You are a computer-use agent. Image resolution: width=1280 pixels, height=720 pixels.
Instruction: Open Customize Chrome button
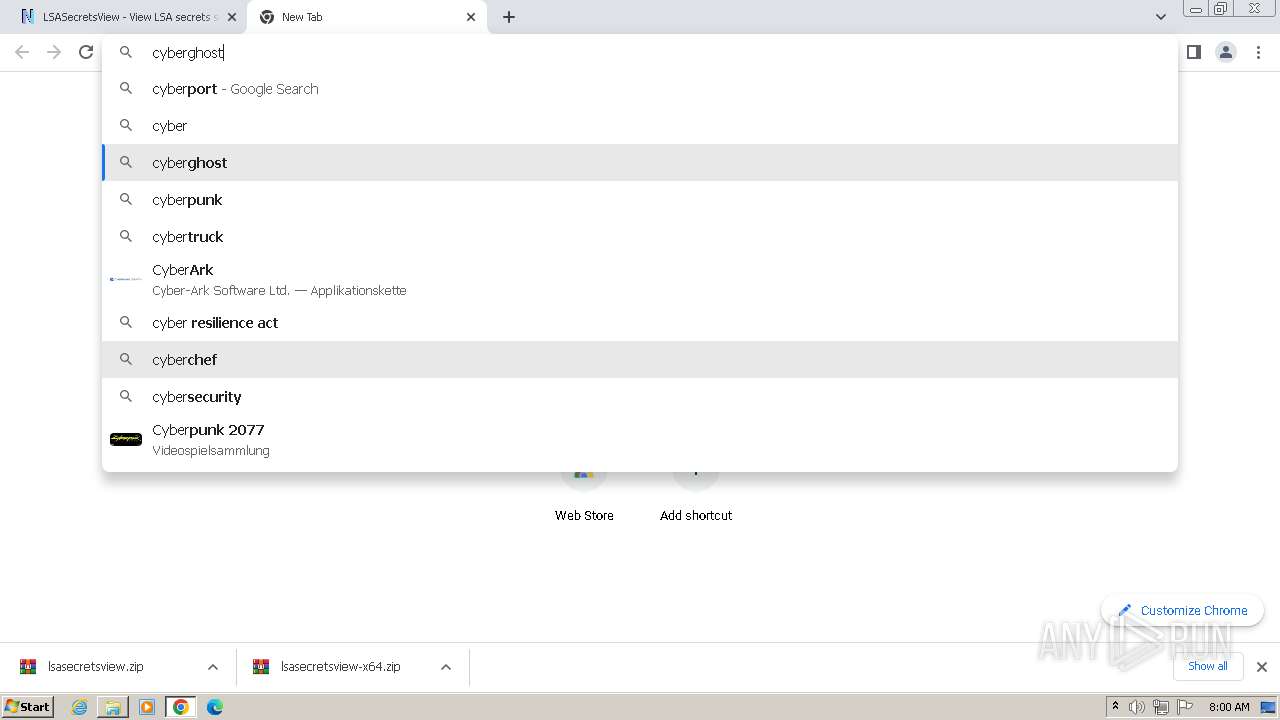point(1183,610)
